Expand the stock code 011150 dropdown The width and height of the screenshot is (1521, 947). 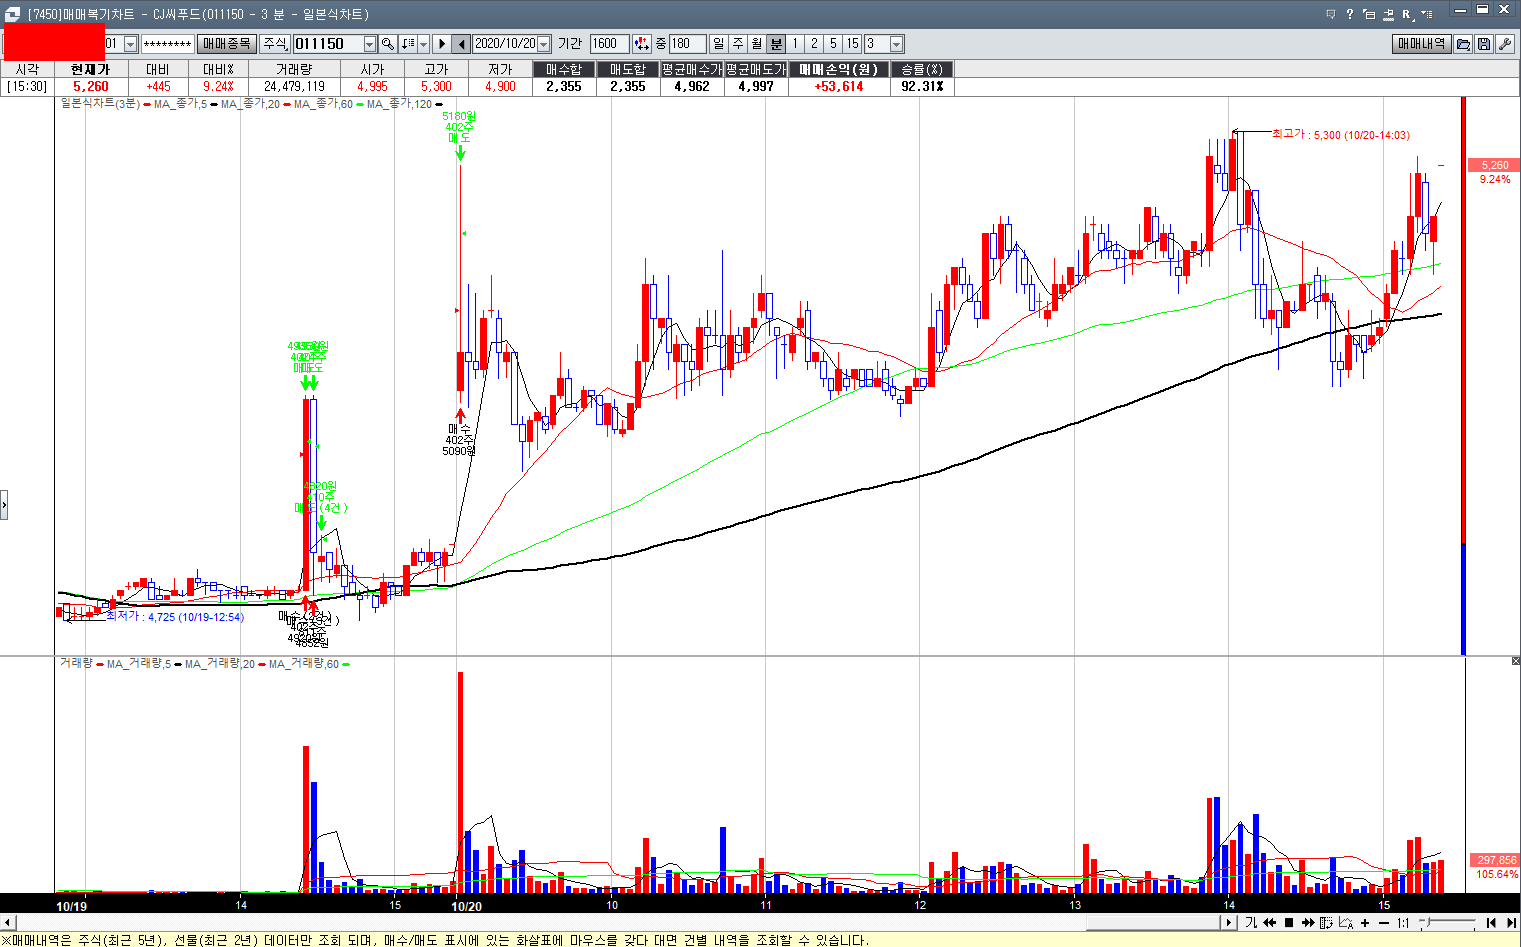tap(370, 44)
